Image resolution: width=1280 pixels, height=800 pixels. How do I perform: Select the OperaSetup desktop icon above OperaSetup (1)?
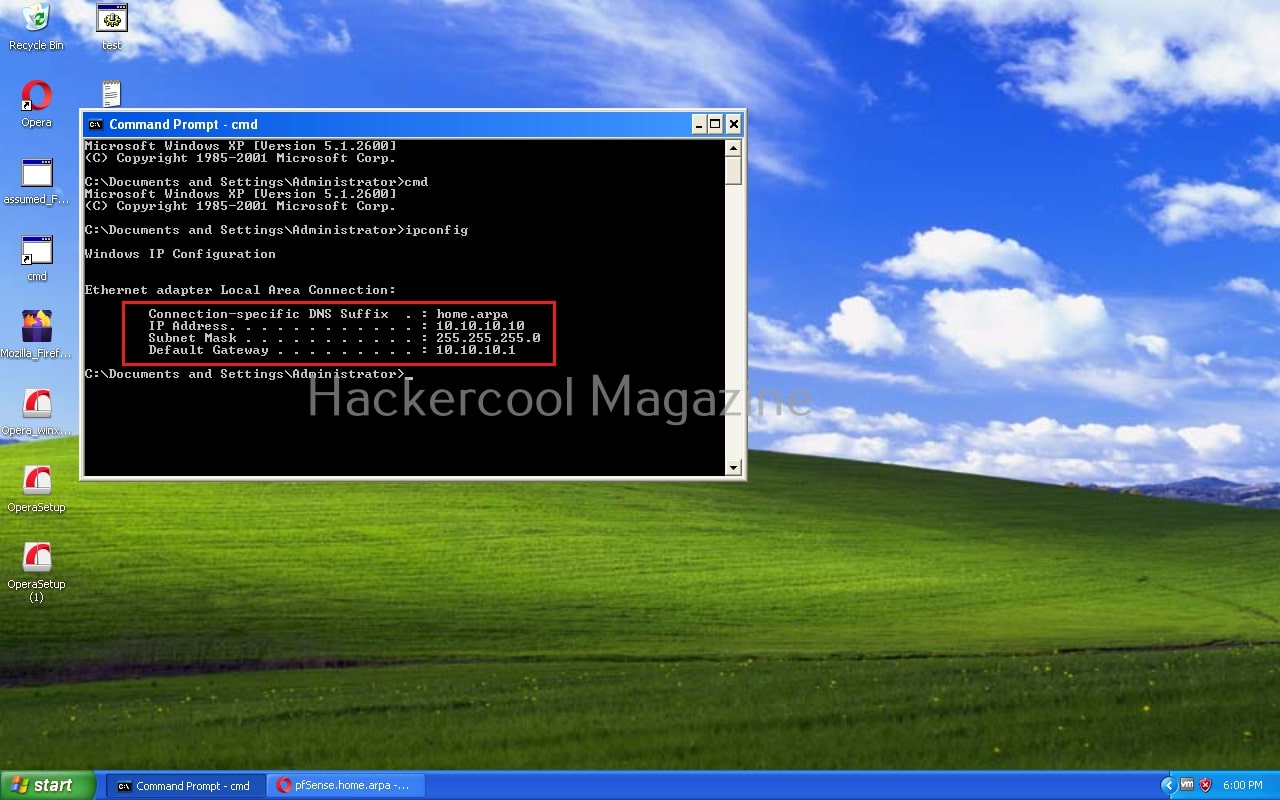coord(36,481)
